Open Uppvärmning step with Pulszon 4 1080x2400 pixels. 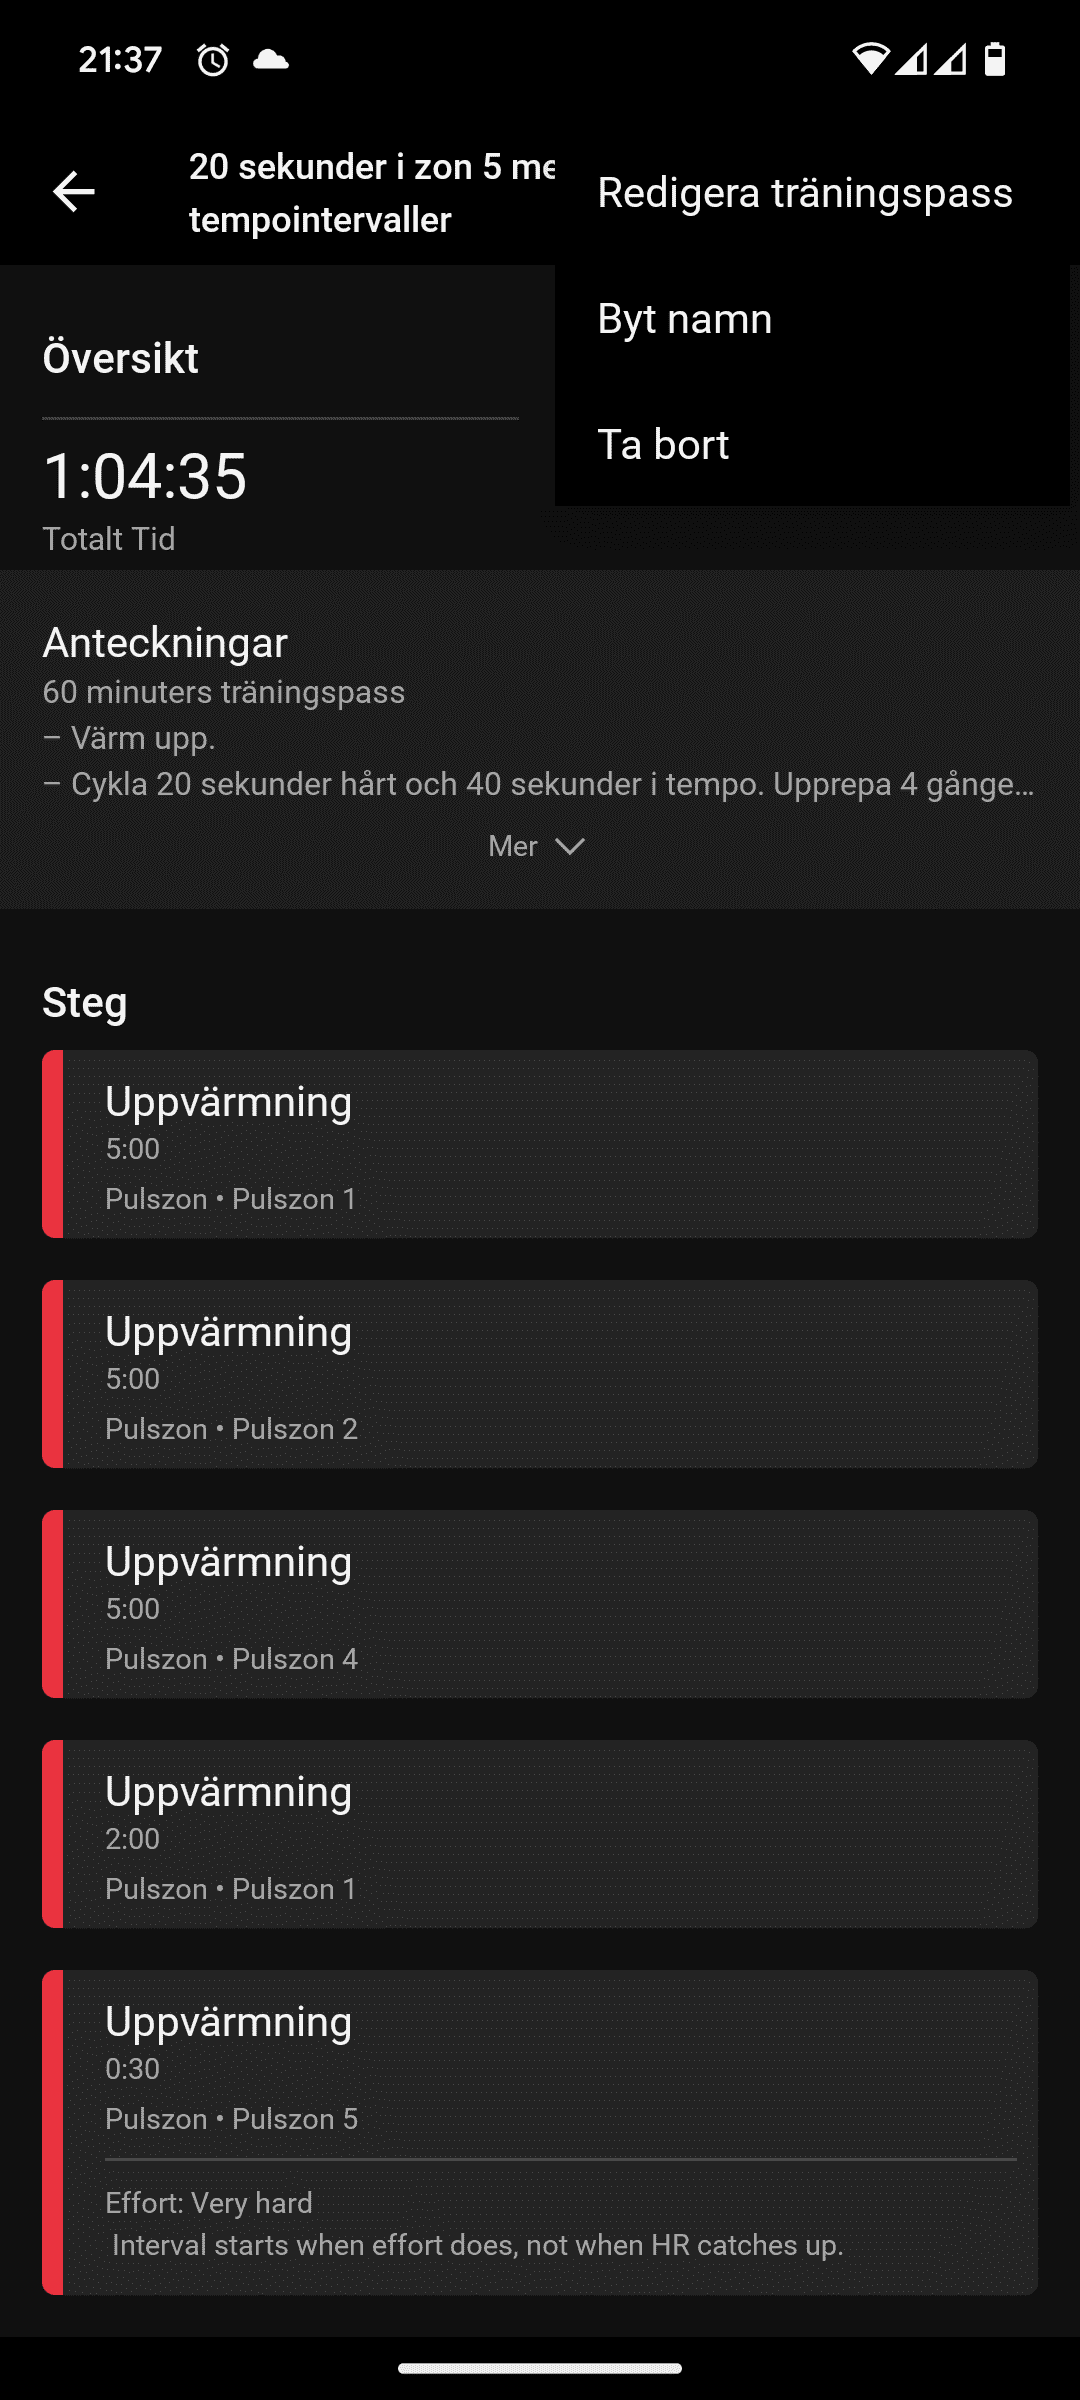tap(540, 1604)
